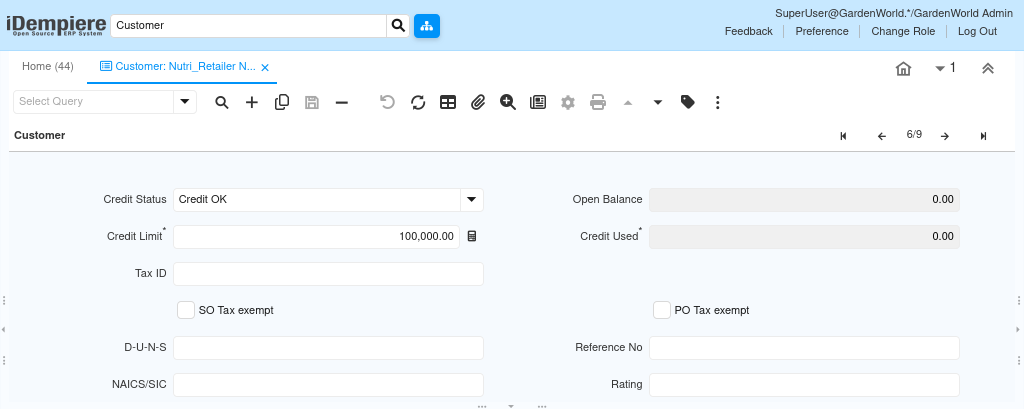The image size is (1024, 409).
Task: Click the Change Role link
Action: click(903, 31)
